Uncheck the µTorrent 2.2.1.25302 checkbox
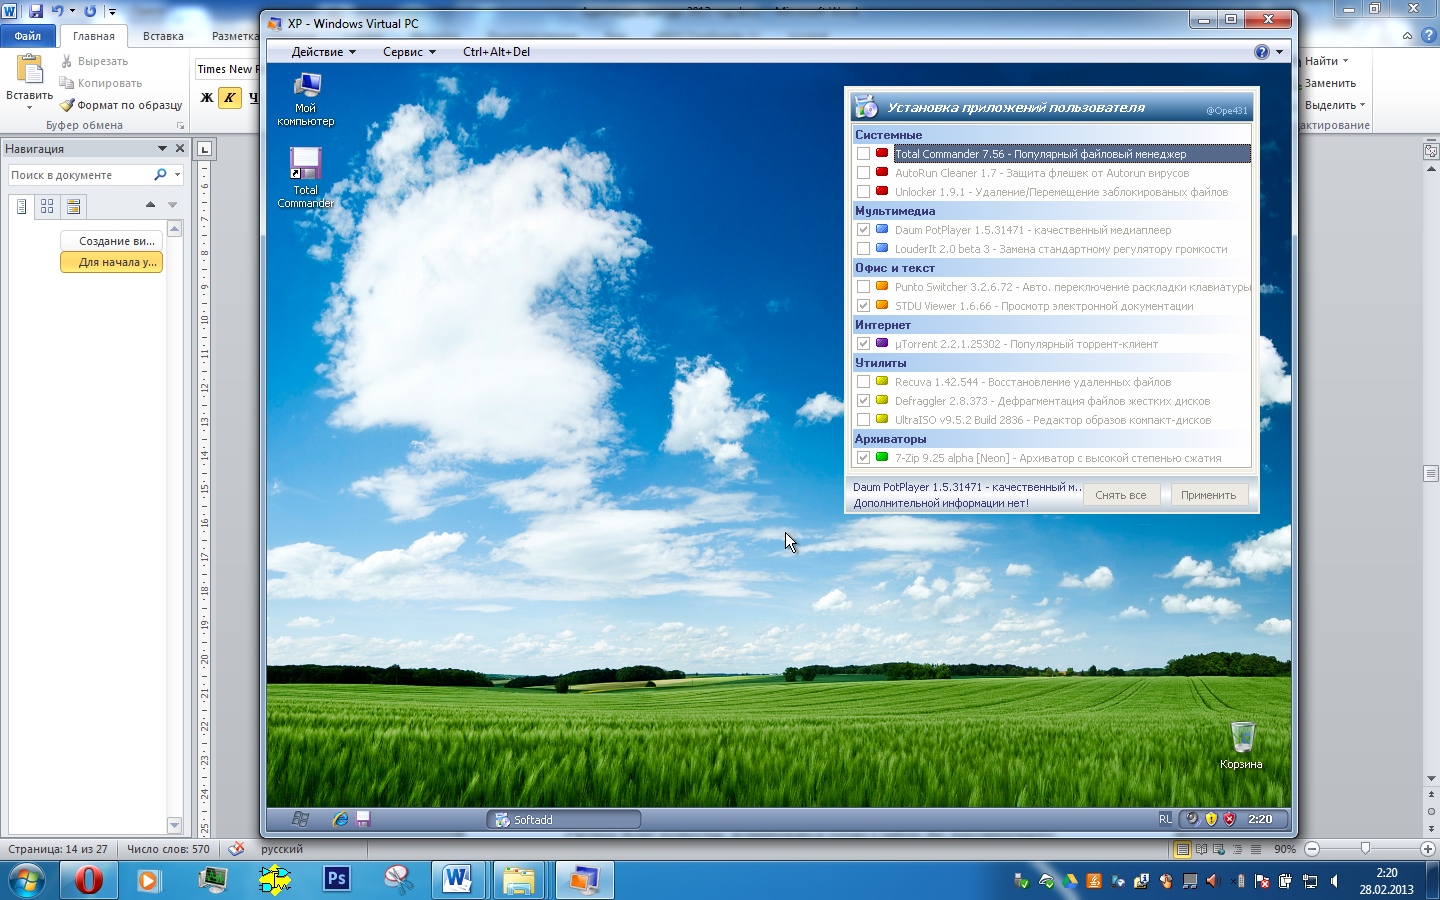 tap(863, 344)
